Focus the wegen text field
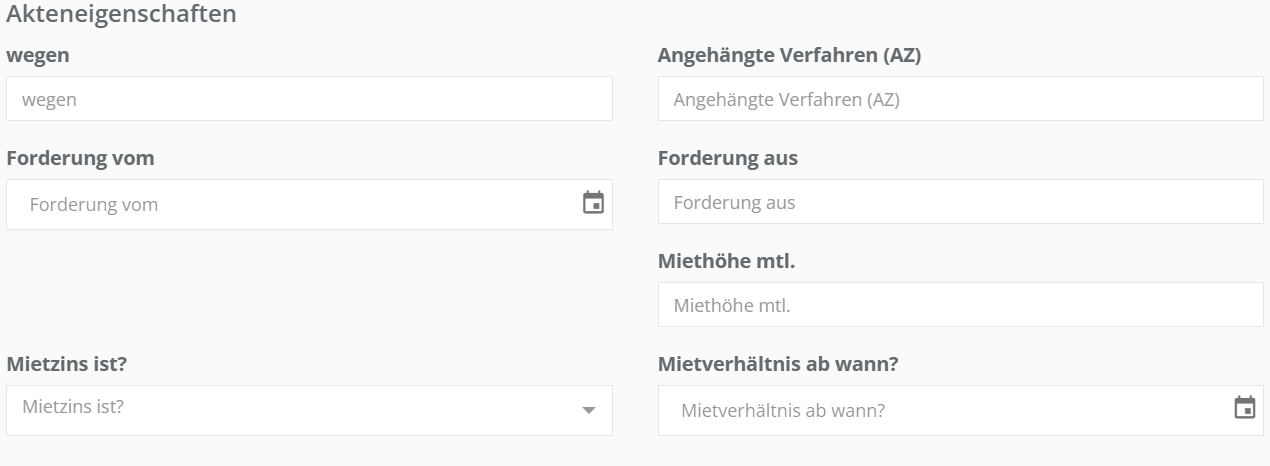The height and width of the screenshot is (466, 1270). [309, 99]
